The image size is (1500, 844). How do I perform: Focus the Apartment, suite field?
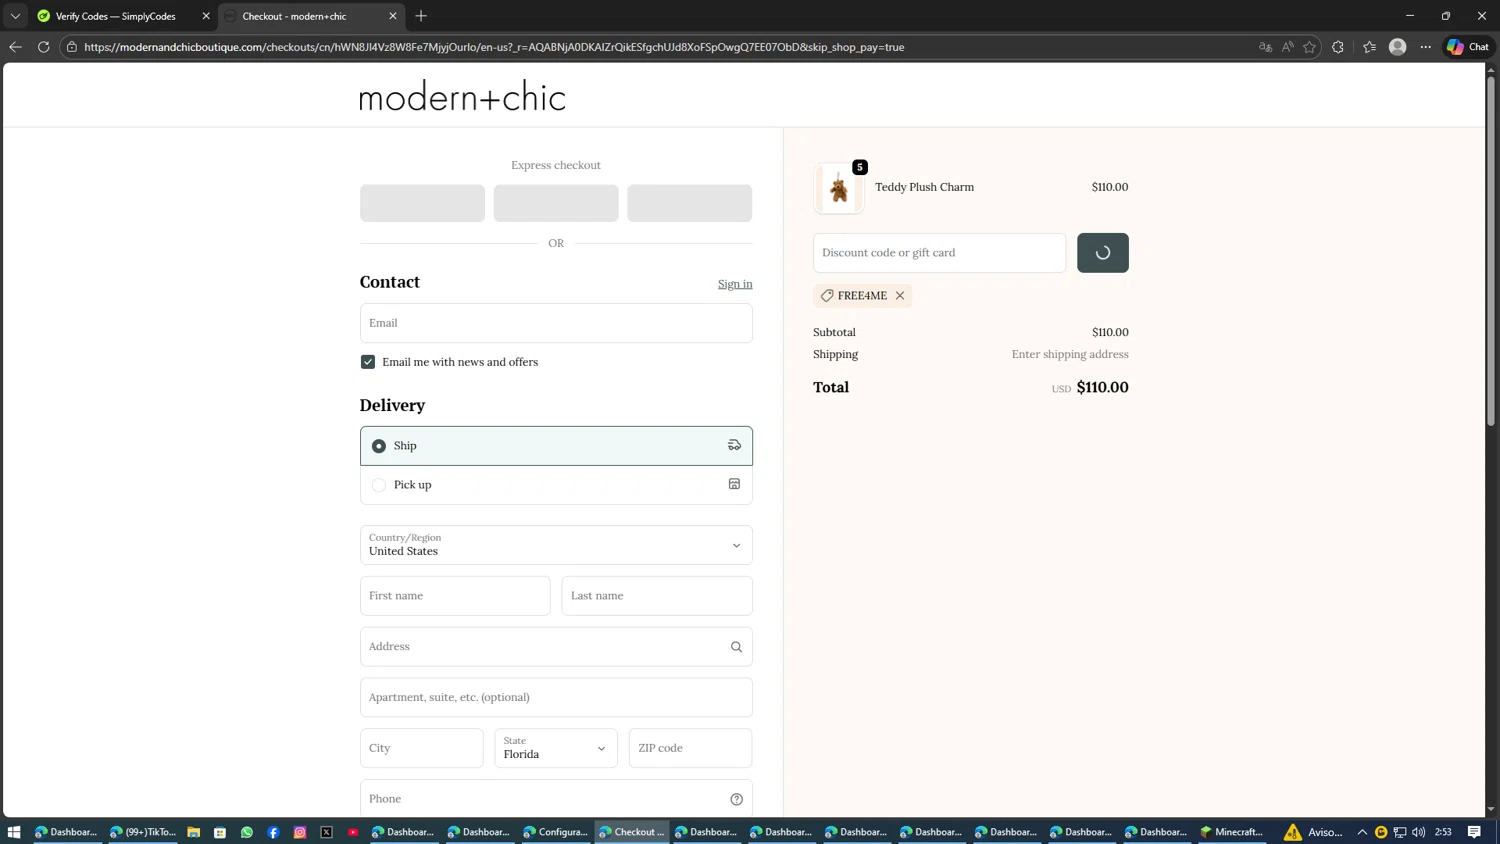coord(556,697)
